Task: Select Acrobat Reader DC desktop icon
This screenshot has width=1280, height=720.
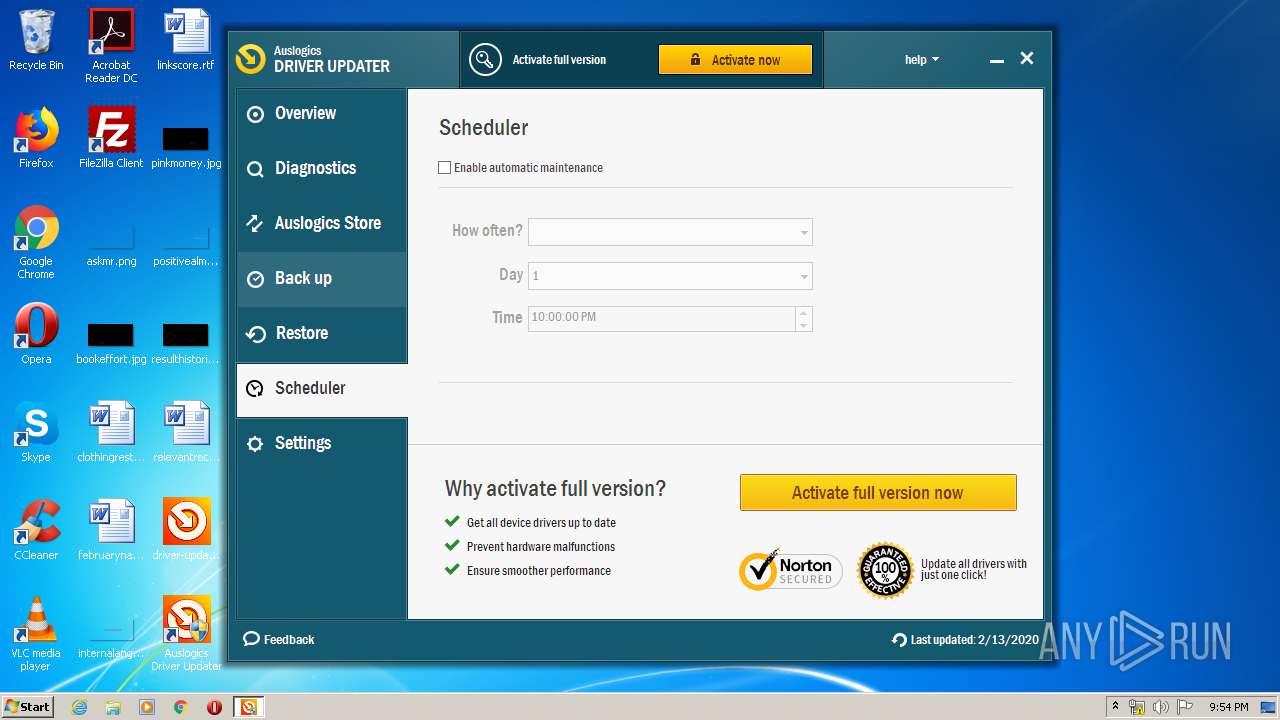Action: 111,46
